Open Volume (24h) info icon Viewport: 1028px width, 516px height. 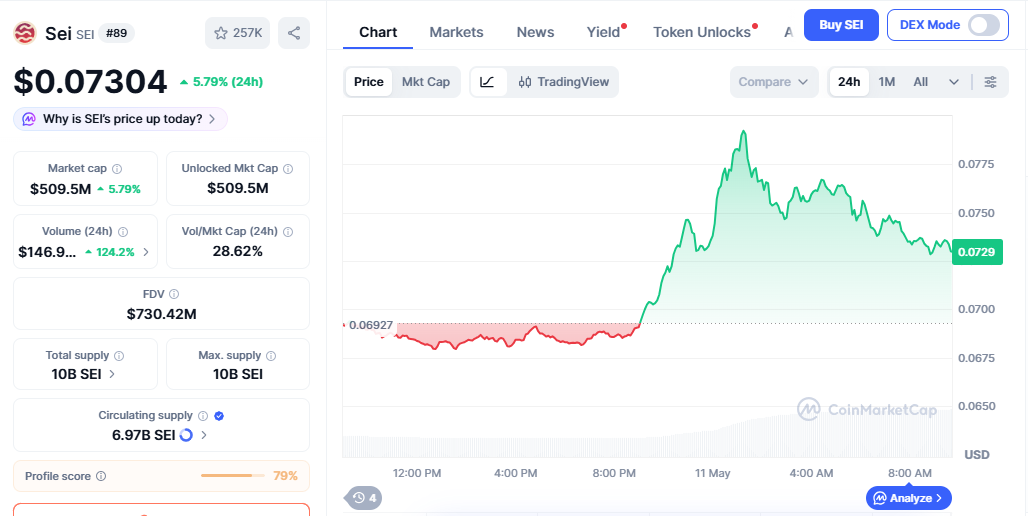pyautogui.click(x=123, y=231)
